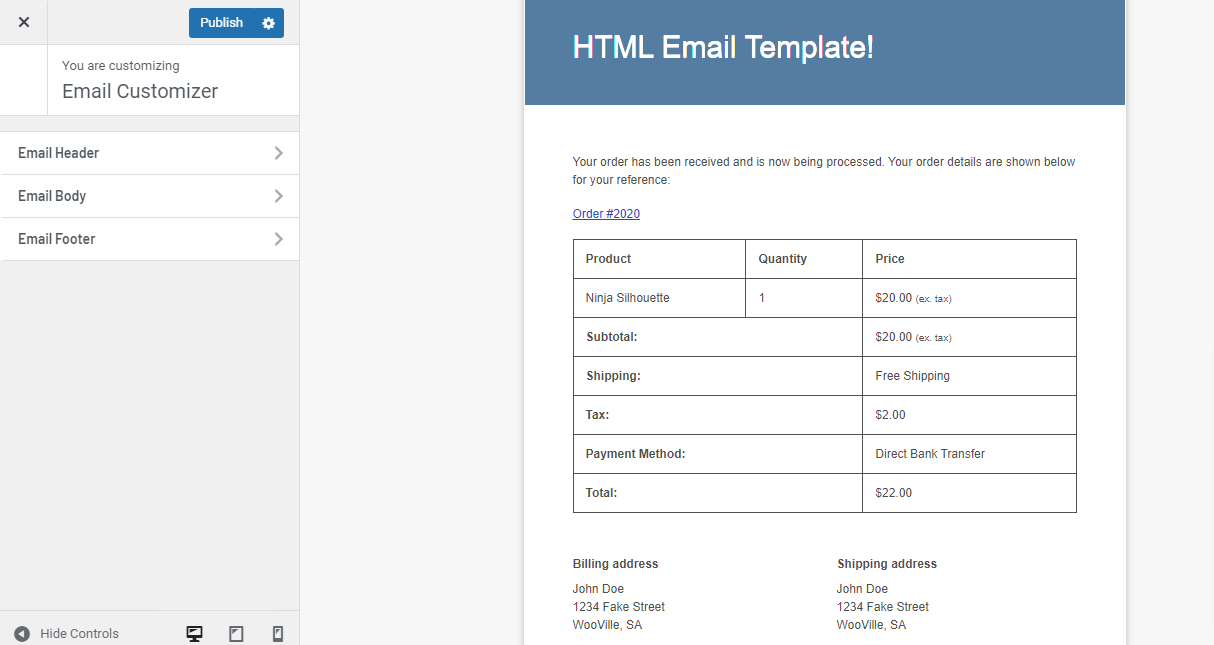
Task: Expand Email Header chevron arrow
Action: pyautogui.click(x=278, y=153)
